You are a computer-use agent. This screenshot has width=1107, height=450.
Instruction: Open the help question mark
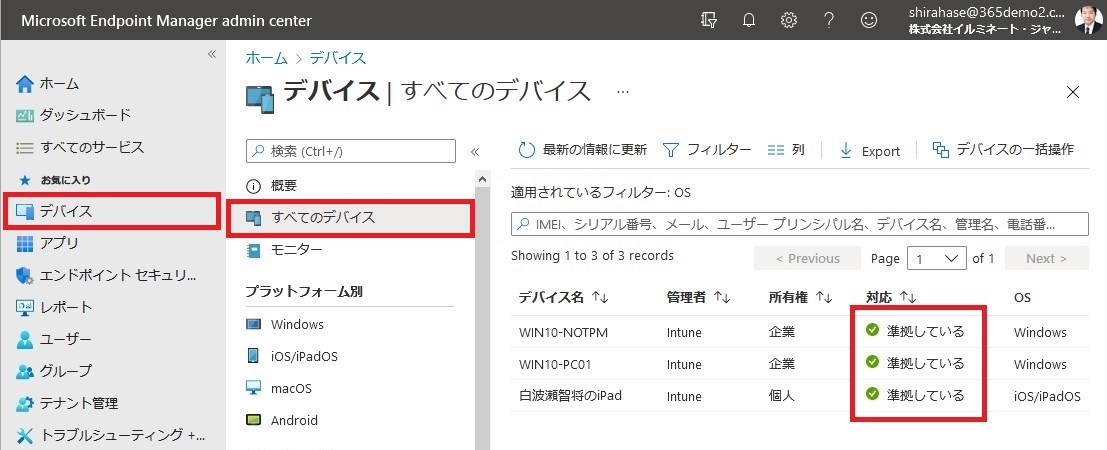(x=829, y=20)
